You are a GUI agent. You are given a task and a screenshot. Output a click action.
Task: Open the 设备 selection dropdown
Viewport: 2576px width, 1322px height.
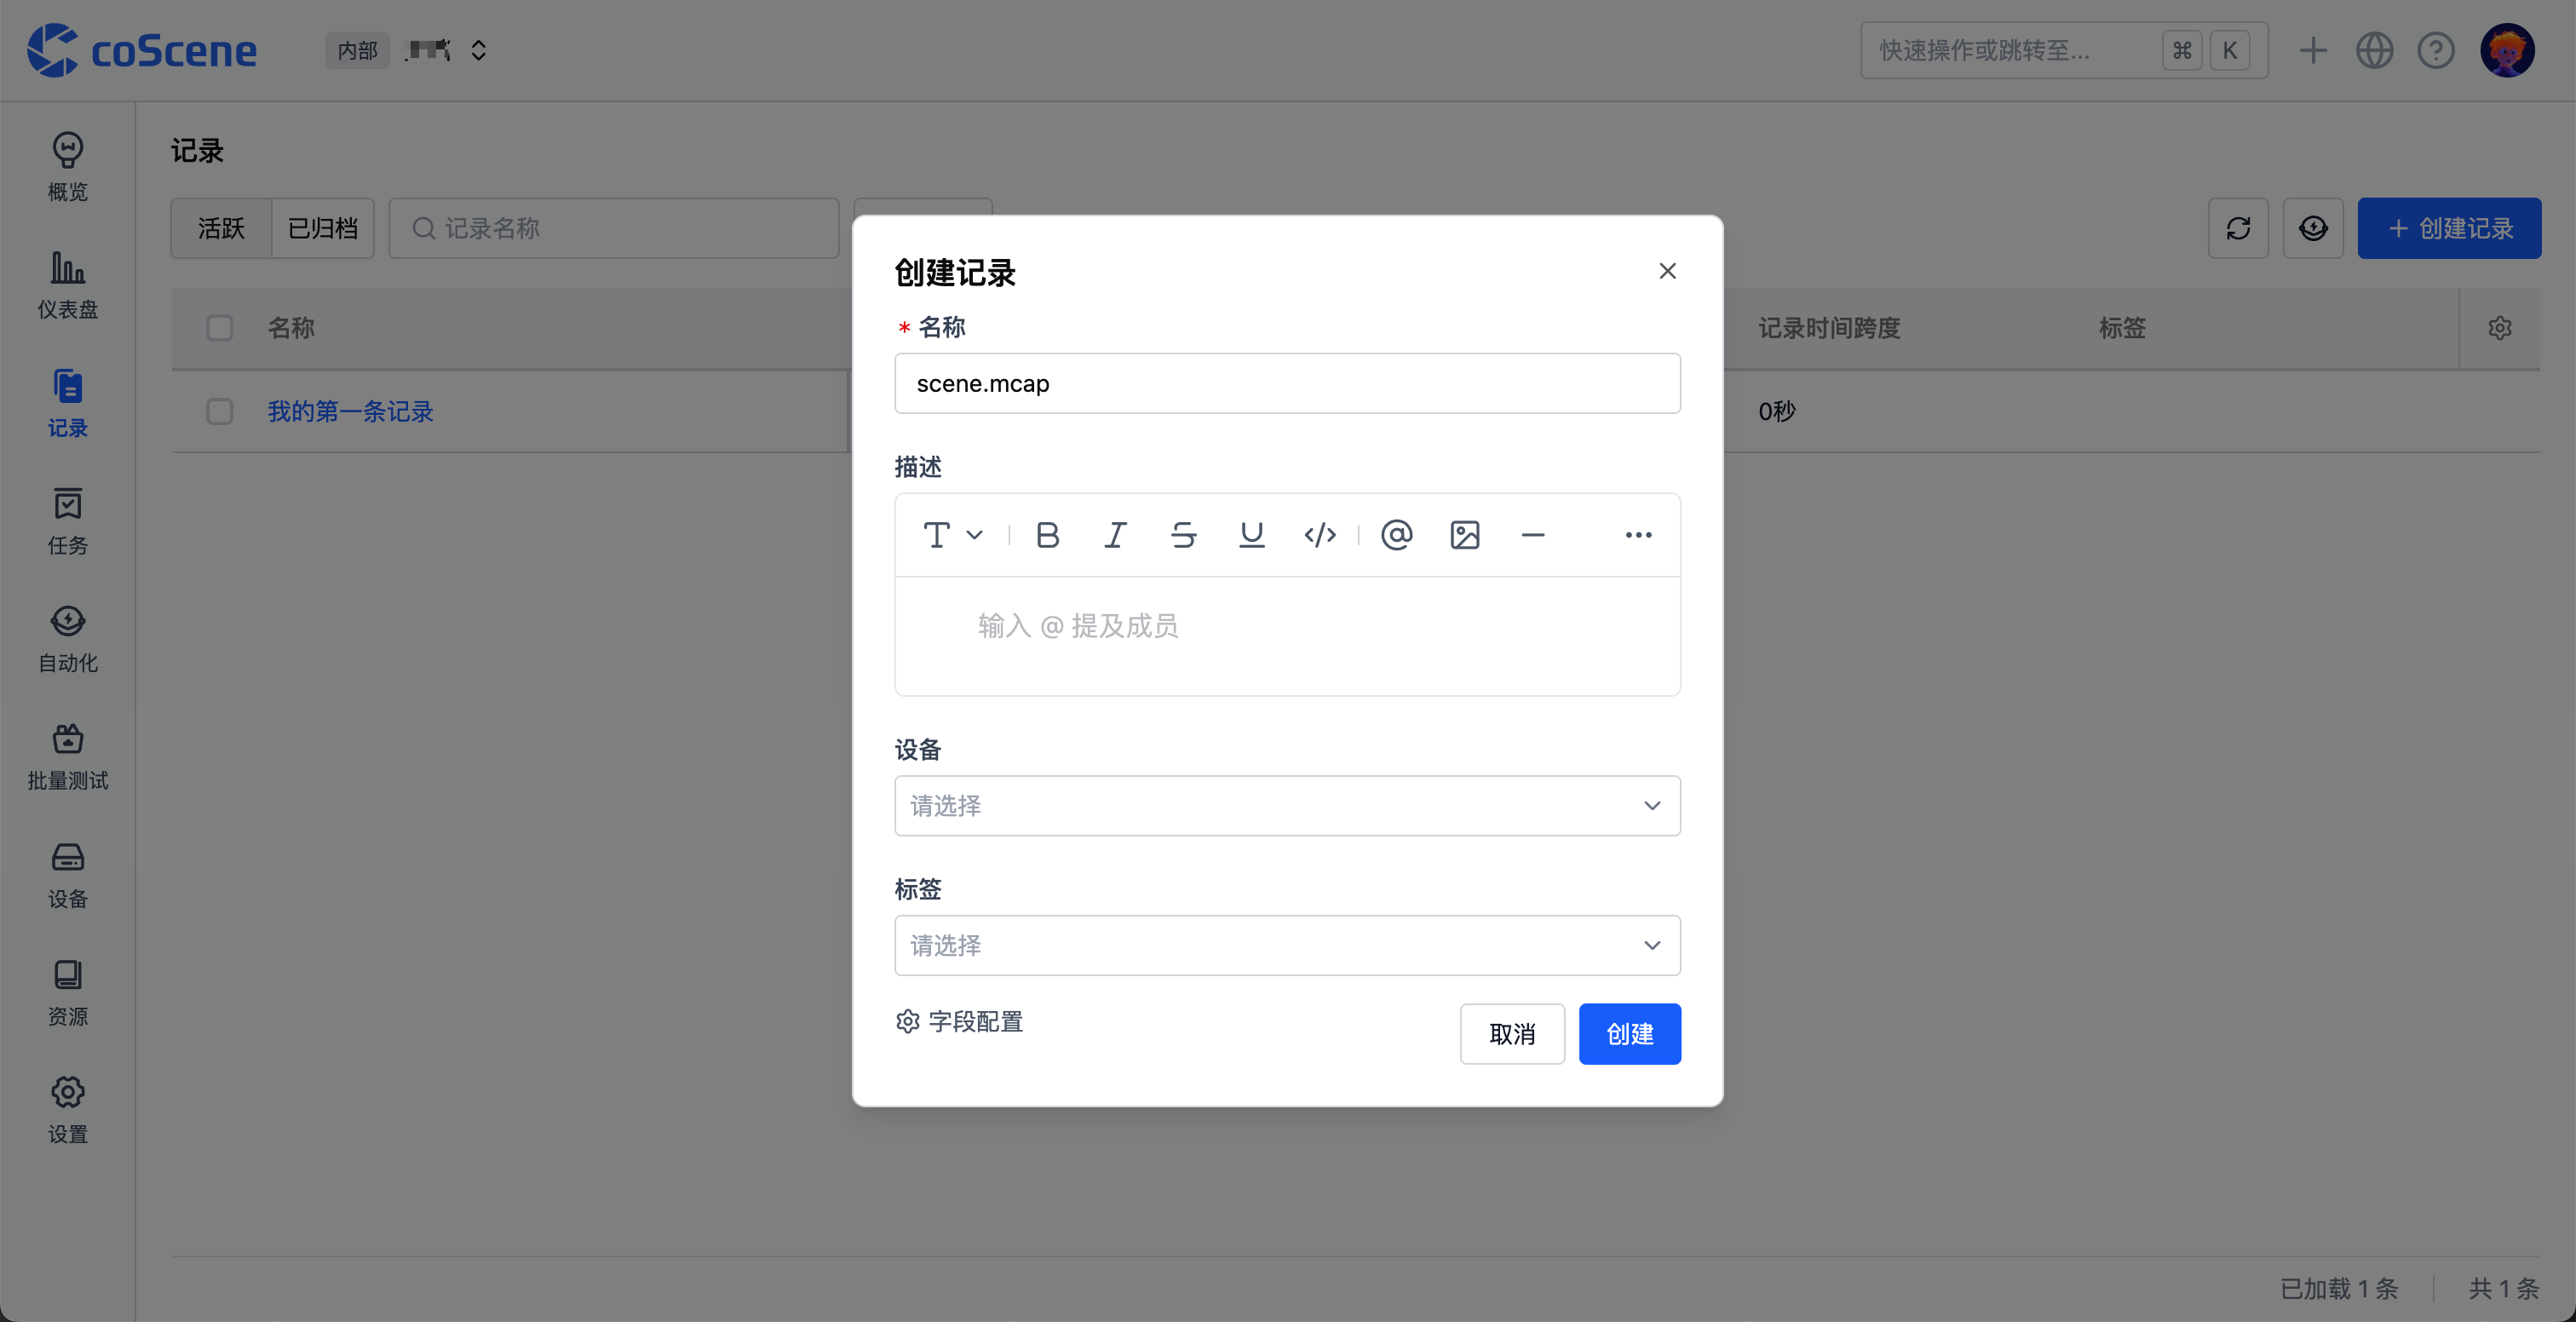click(x=1287, y=806)
